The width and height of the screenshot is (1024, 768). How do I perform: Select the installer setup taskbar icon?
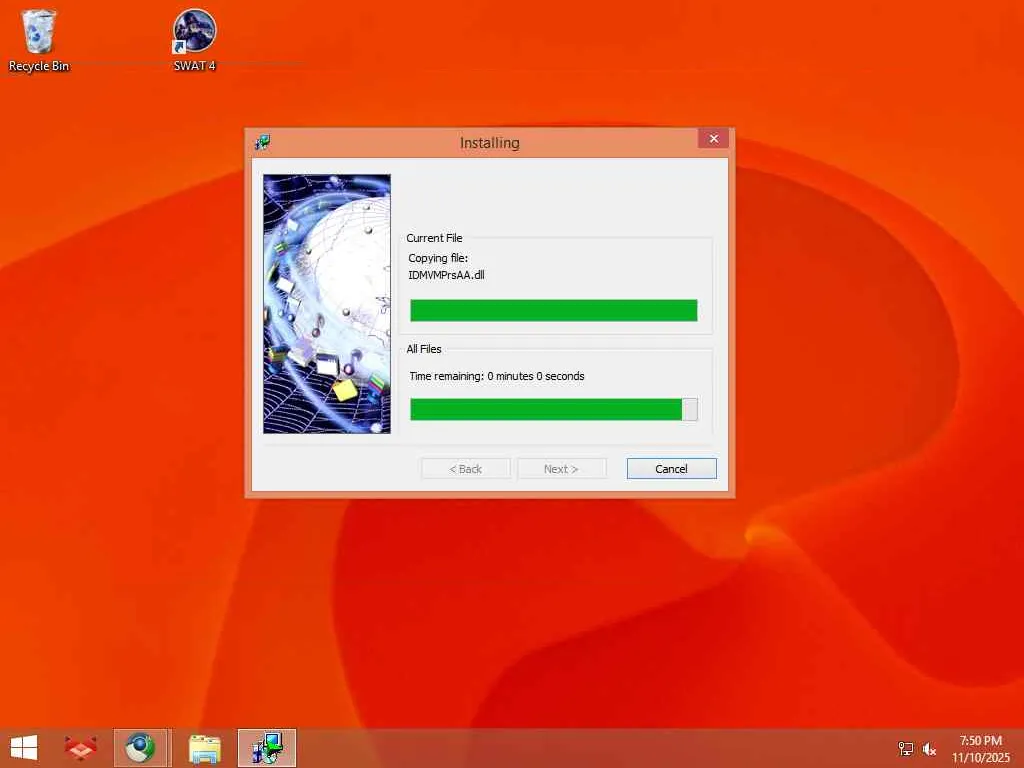pos(267,748)
